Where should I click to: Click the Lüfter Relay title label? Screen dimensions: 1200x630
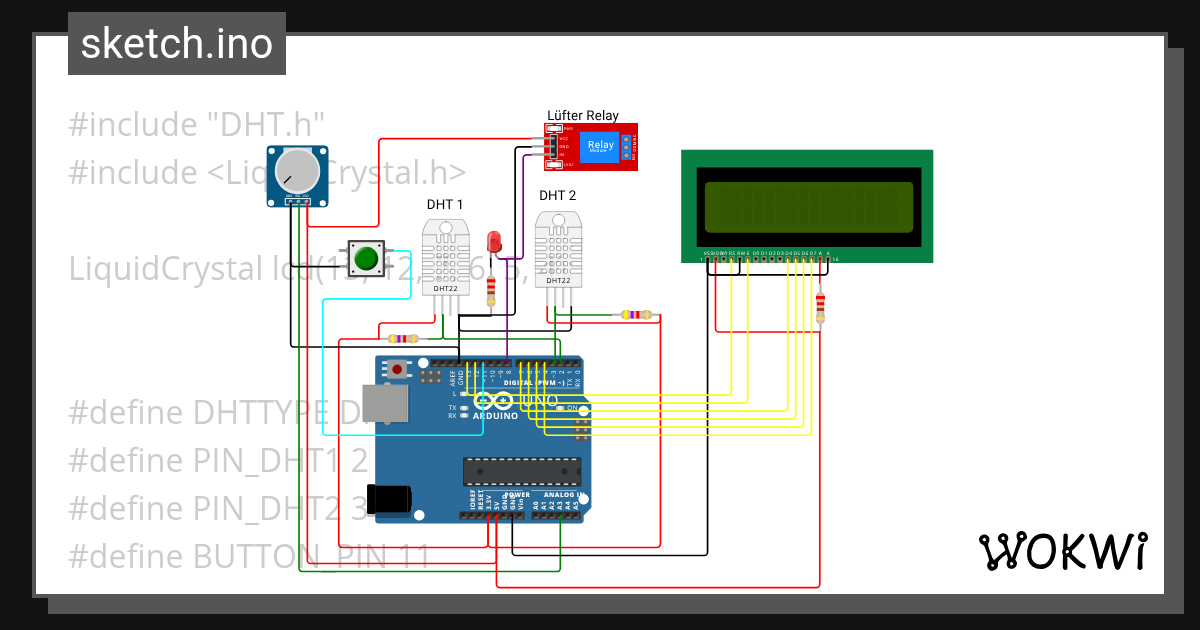(x=583, y=115)
